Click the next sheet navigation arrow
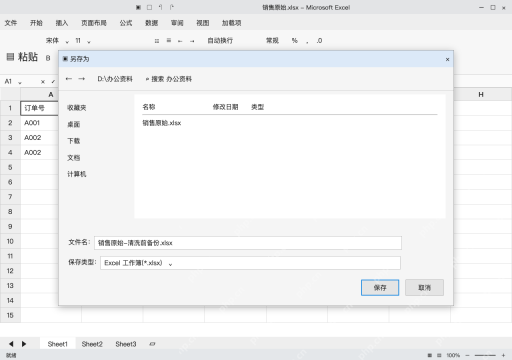 [24, 344]
